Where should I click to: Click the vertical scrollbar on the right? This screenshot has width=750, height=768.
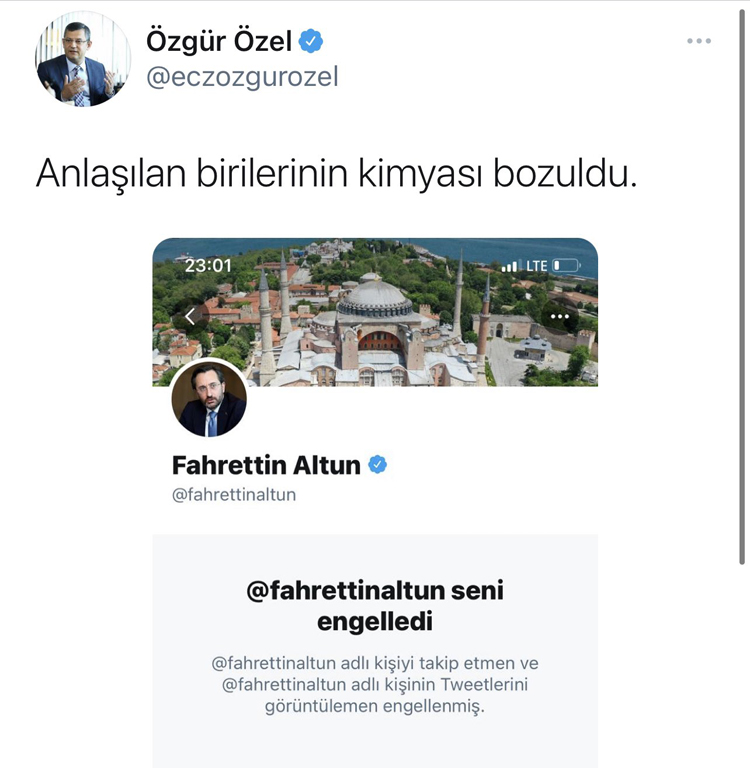[x=742, y=287]
